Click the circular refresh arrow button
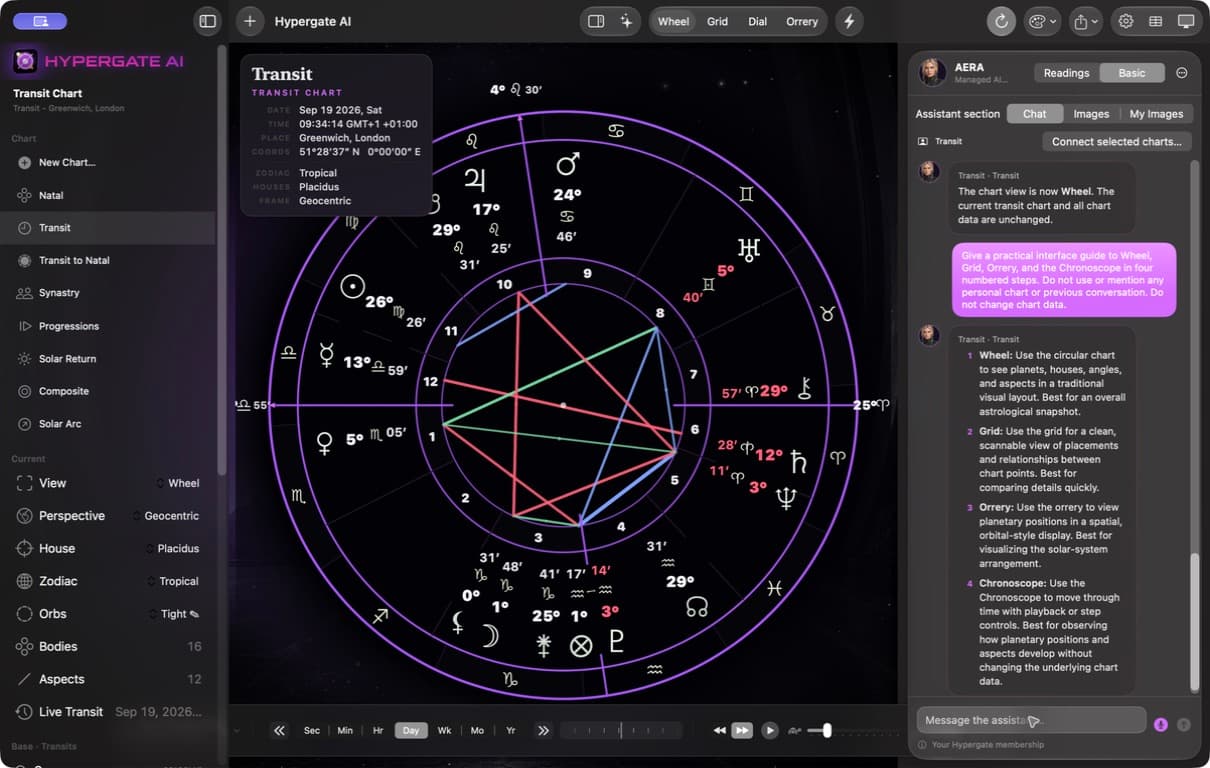 [x=1000, y=21]
